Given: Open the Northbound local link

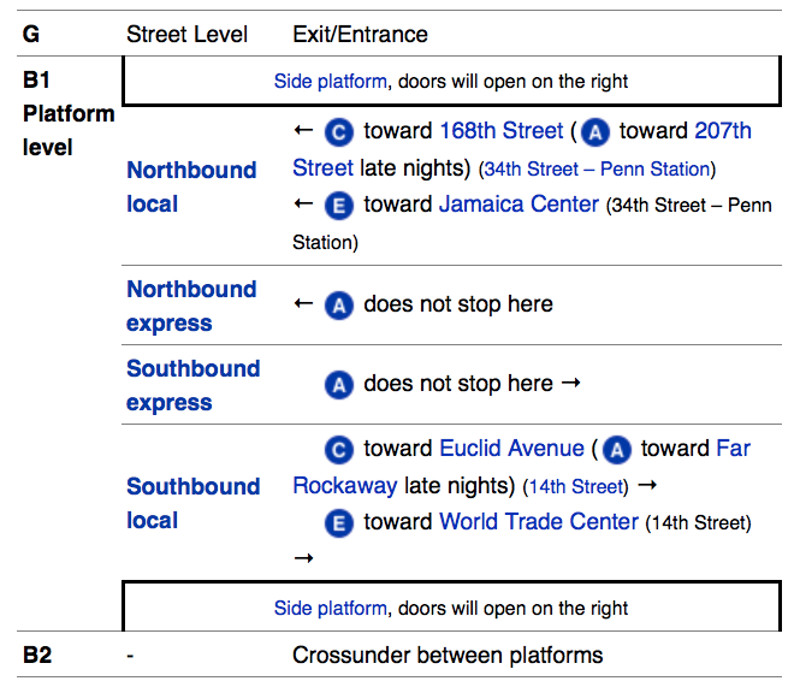Looking at the screenshot, I should point(191,187).
